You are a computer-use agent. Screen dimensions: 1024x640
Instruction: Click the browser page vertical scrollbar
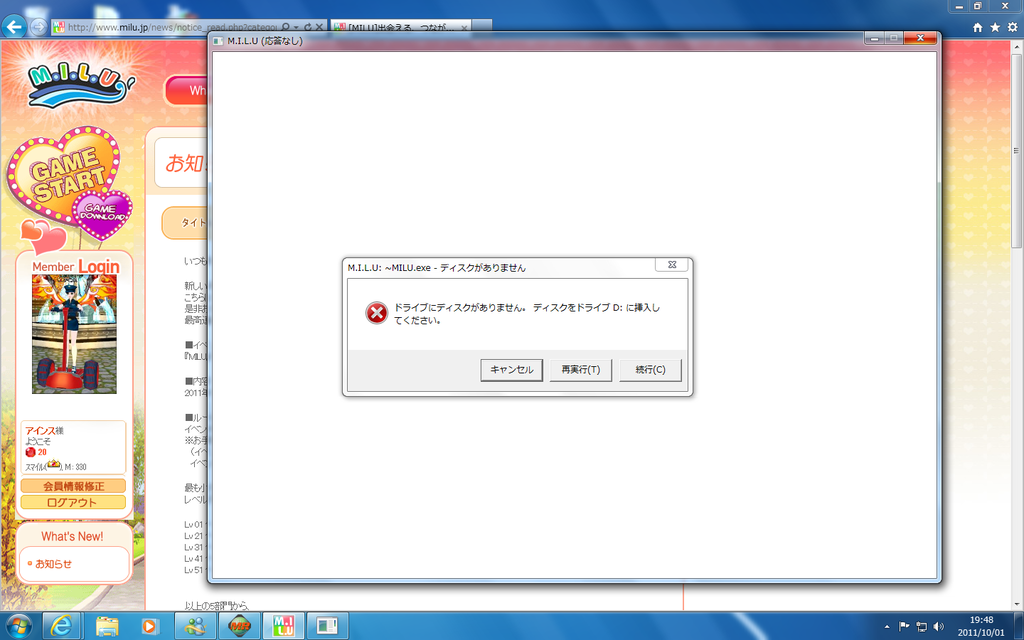(1017, 150)
